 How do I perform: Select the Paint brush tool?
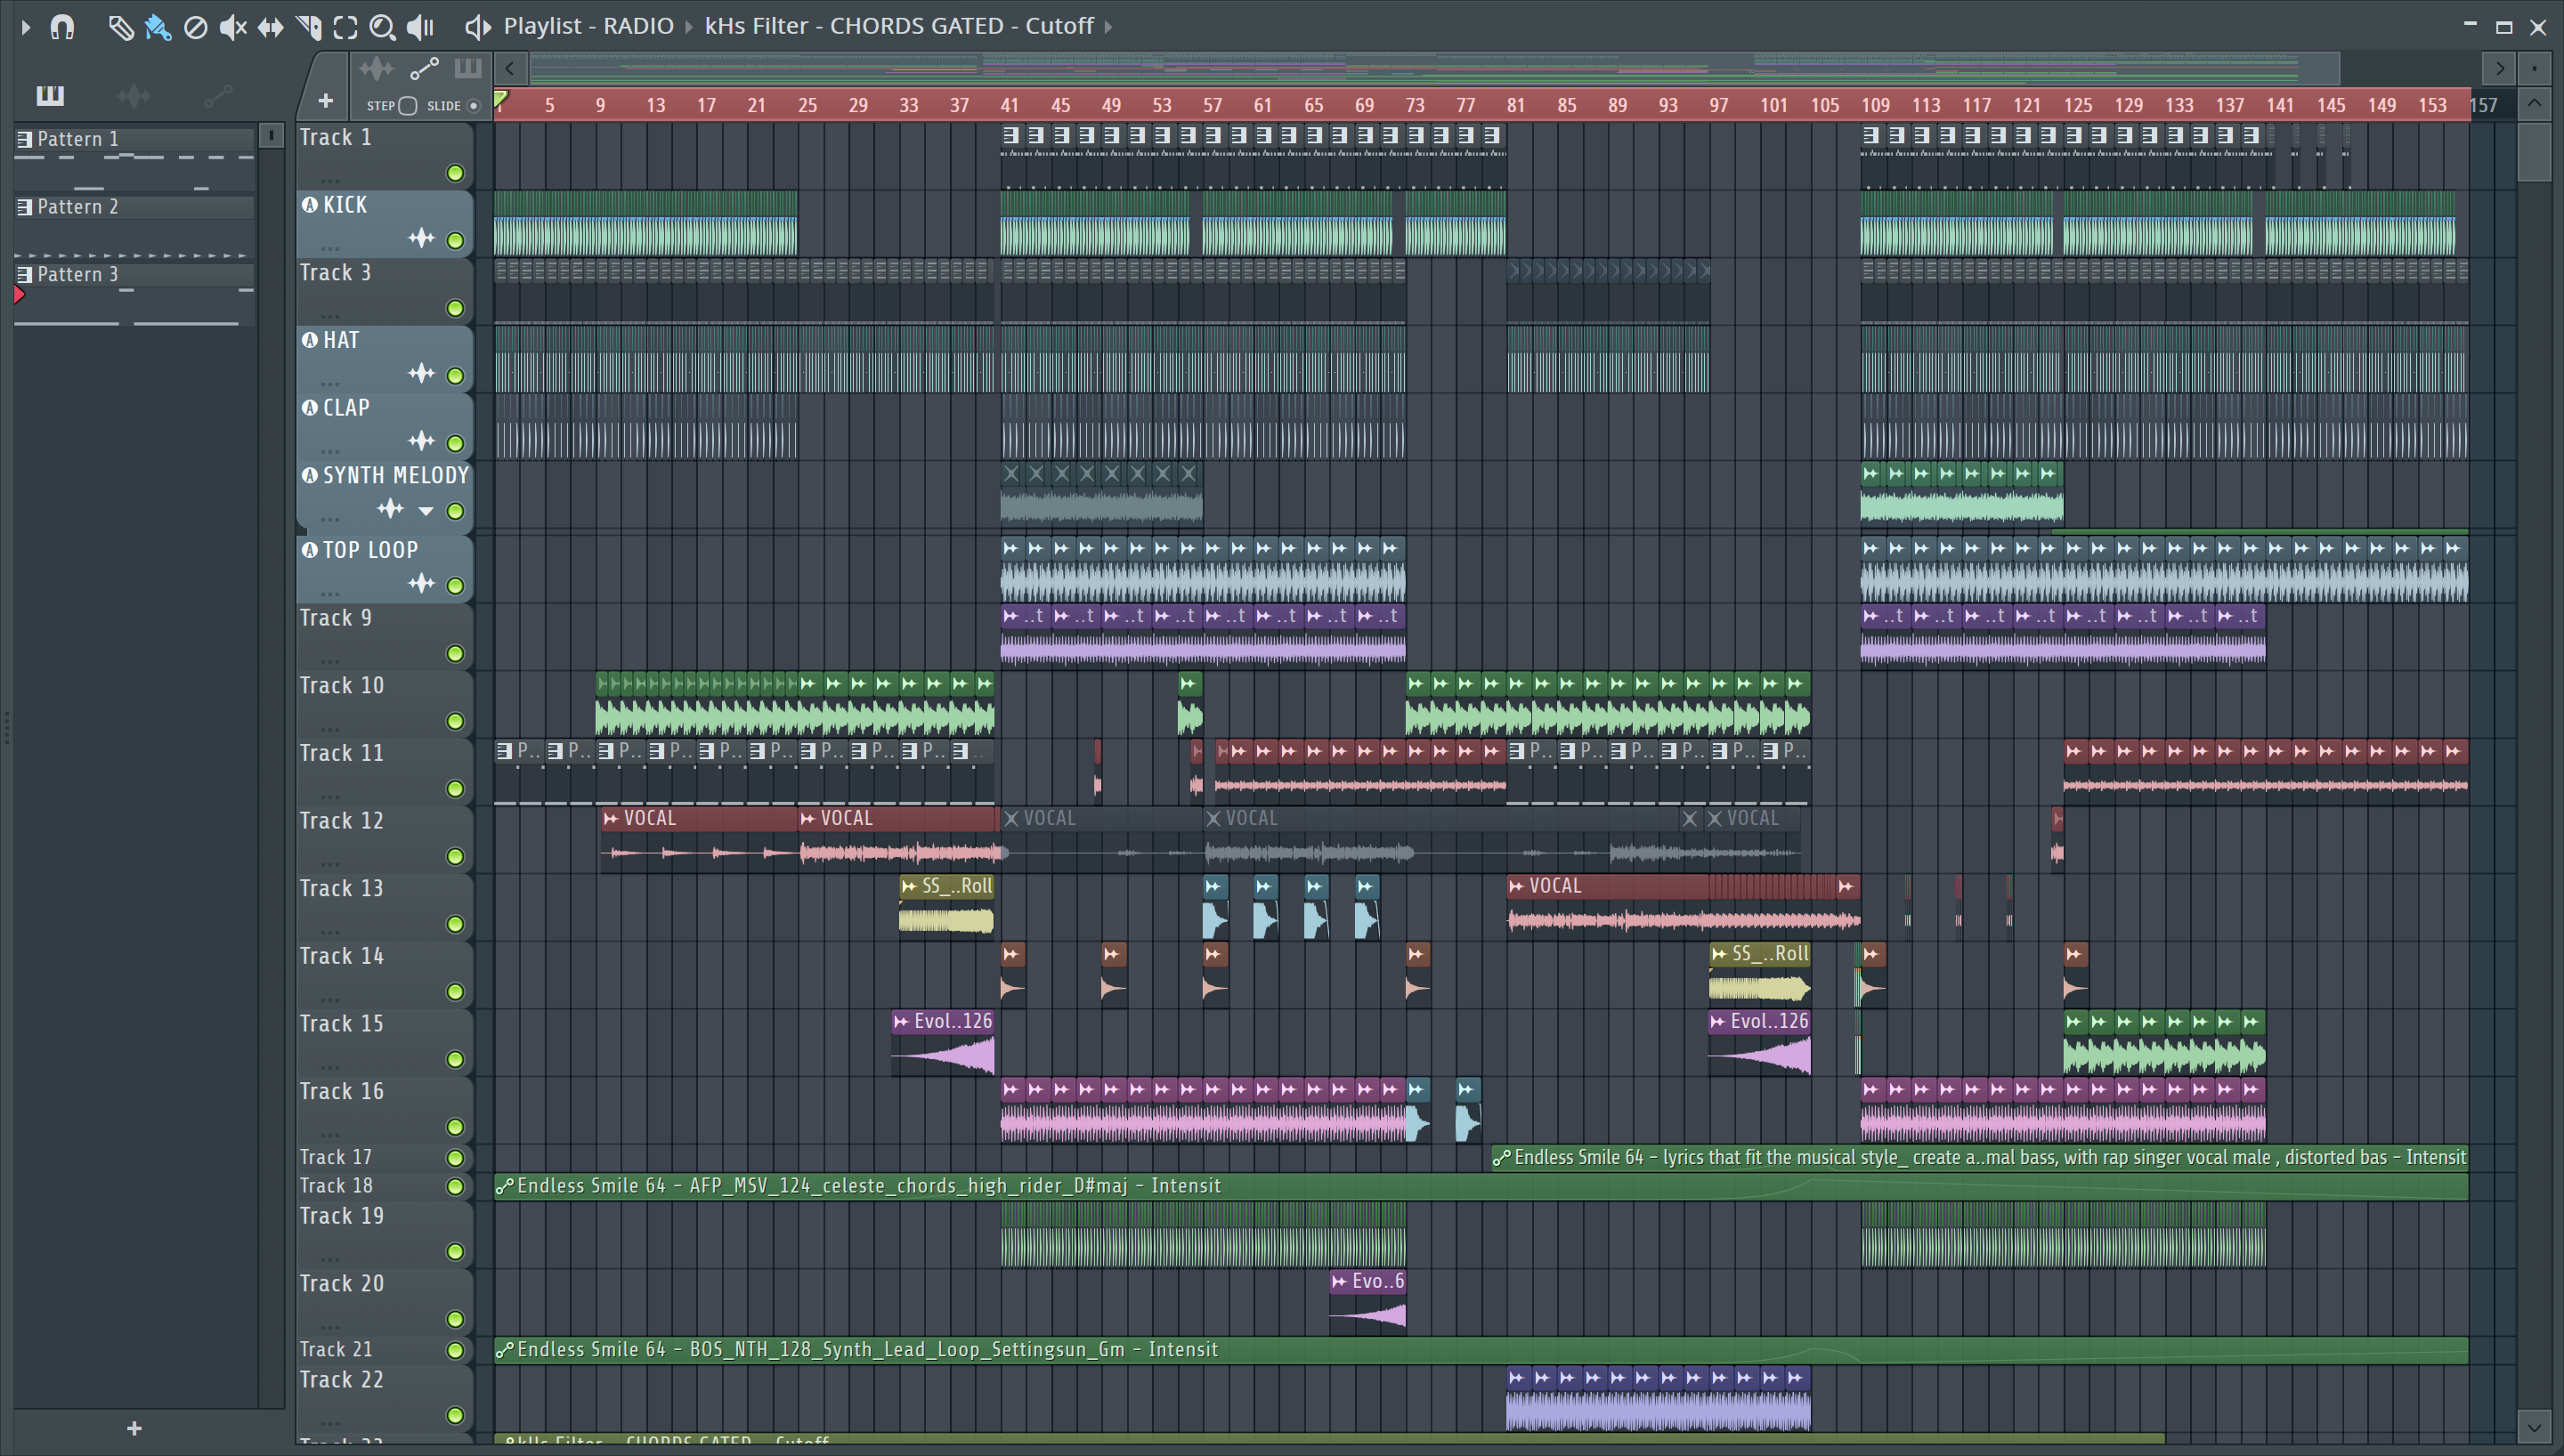tap(158, 27)
